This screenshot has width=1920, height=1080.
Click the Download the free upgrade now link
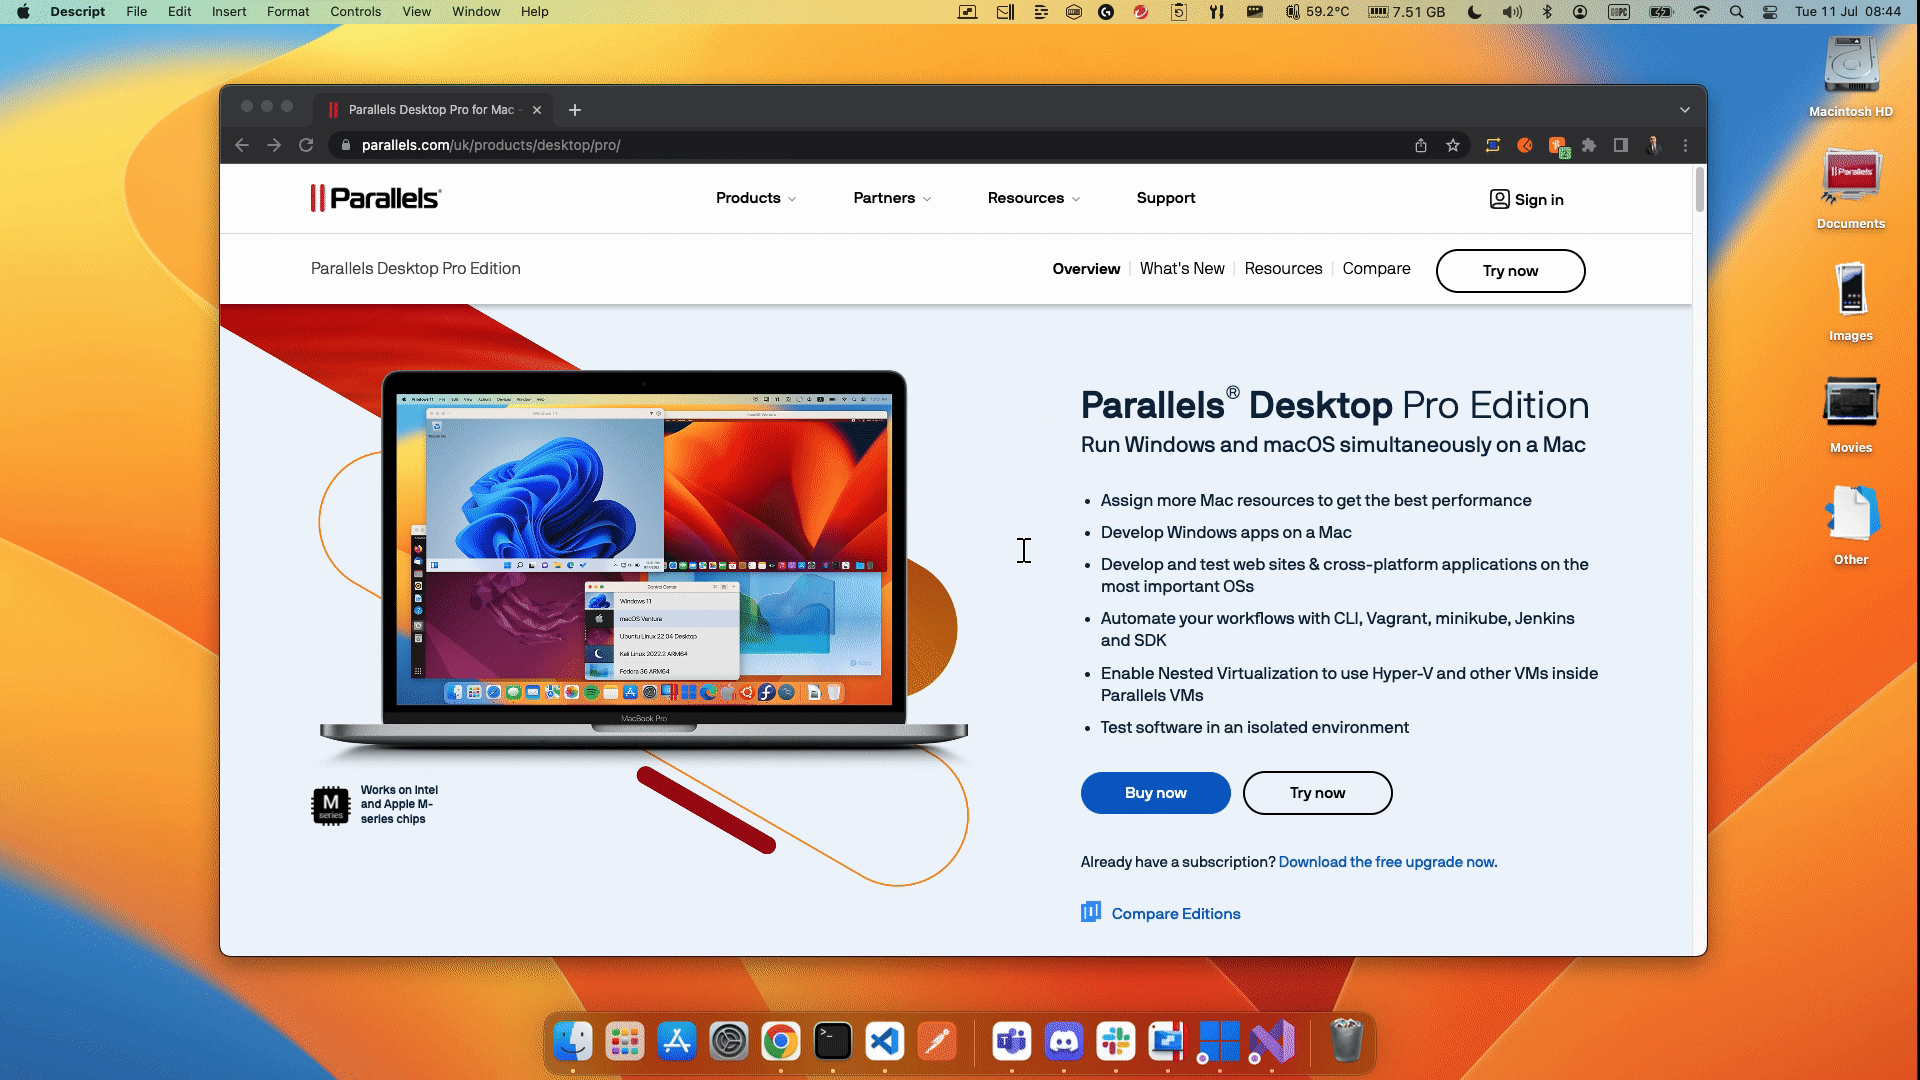pyautogui.click(x=1387, y=861)
